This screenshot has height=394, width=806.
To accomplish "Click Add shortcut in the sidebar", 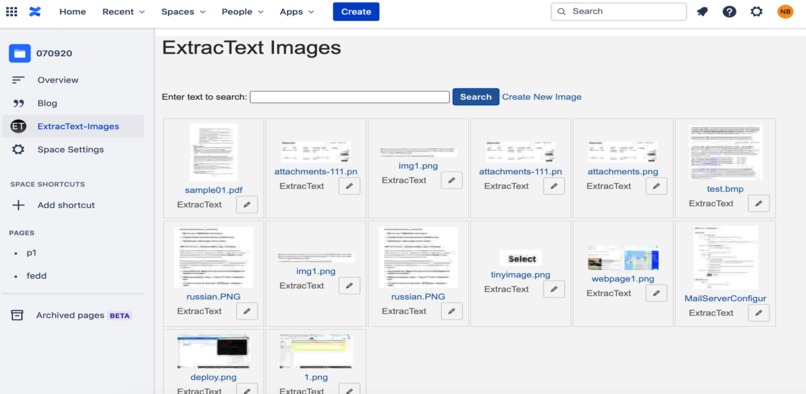I will click(x=66, y=205).
